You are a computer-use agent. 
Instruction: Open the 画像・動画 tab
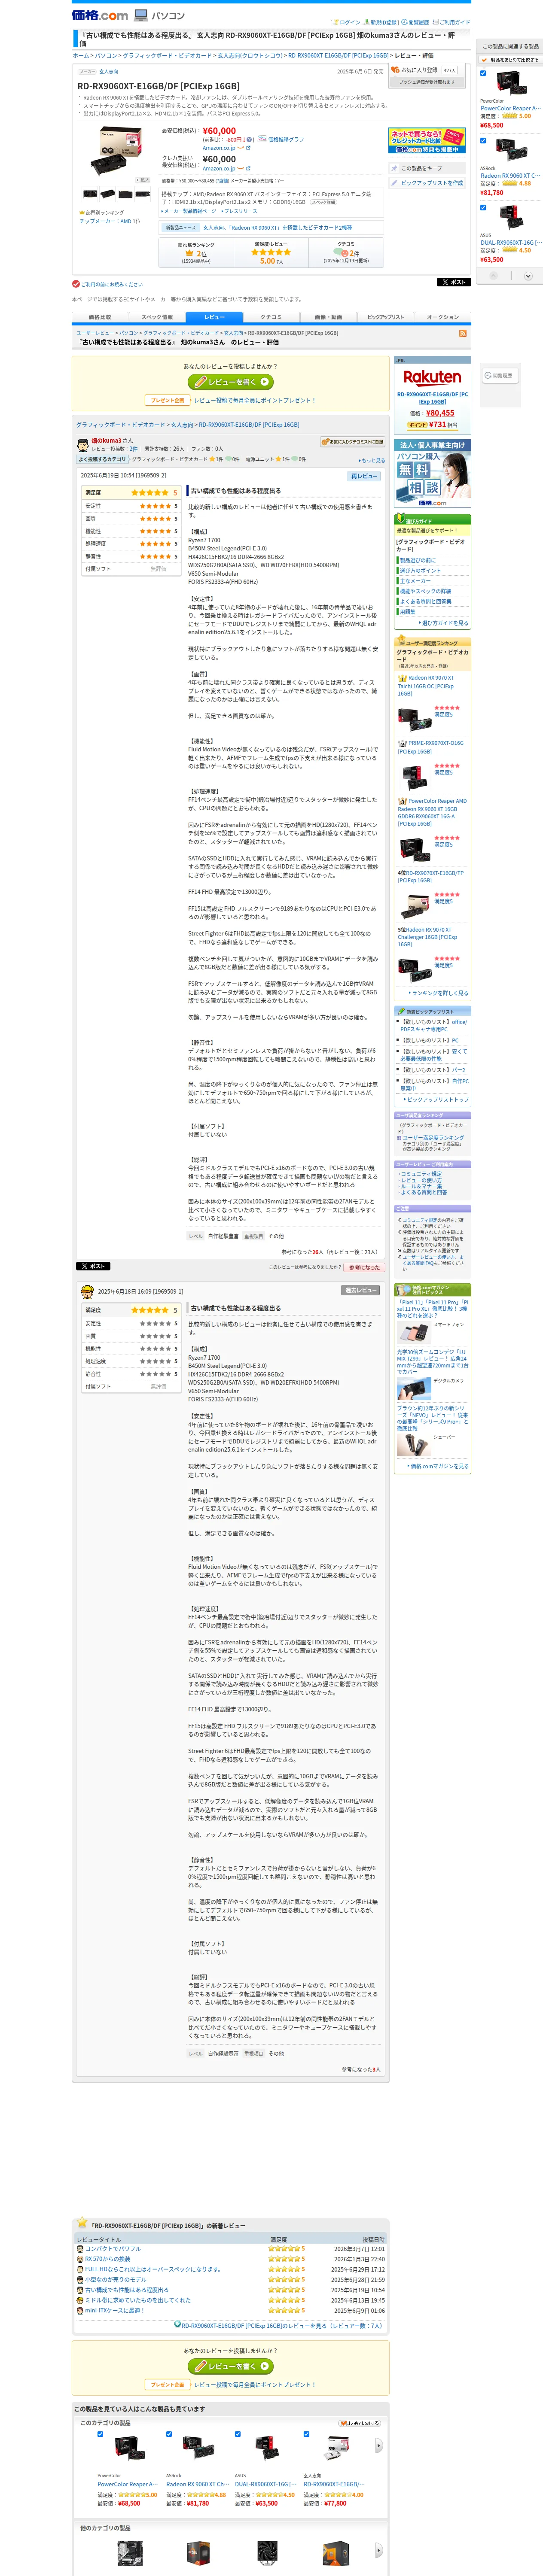point(328,317)
